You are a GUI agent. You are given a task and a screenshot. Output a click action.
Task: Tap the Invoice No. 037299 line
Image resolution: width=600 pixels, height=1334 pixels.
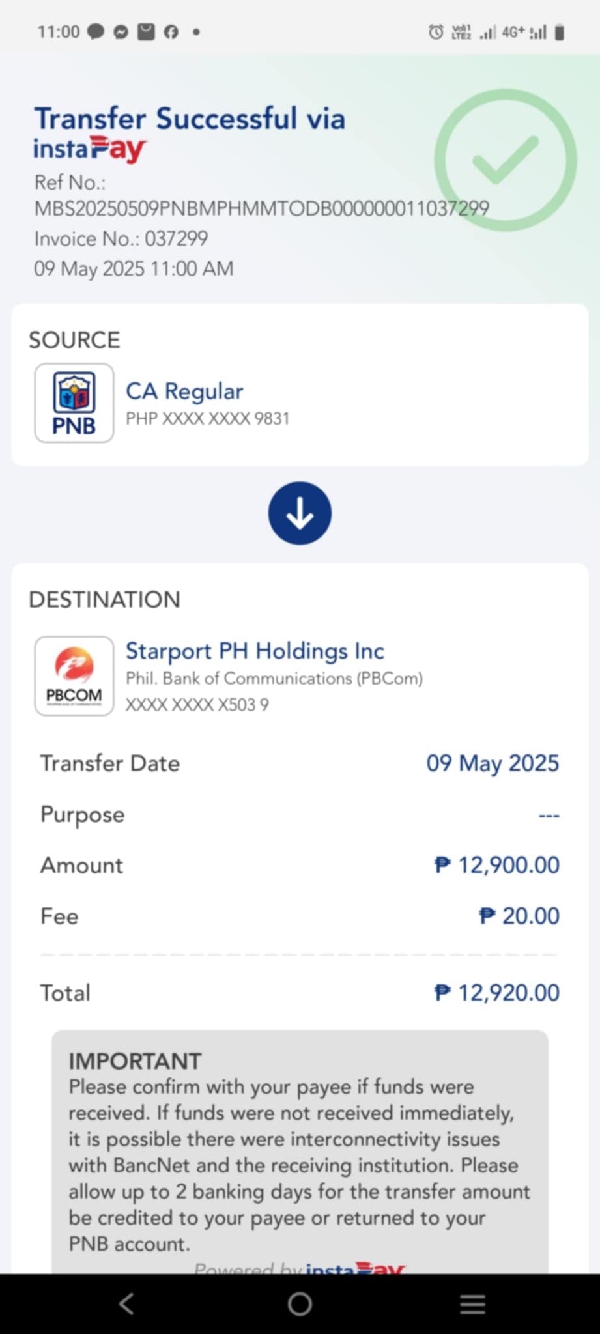[x=121, y=239]
